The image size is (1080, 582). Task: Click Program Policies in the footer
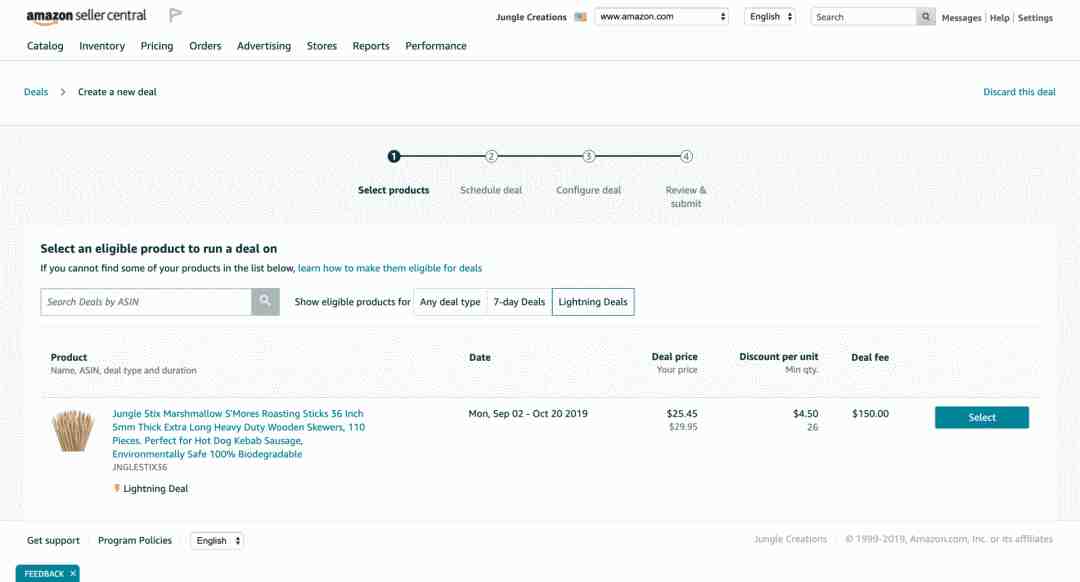pos(135,541)
